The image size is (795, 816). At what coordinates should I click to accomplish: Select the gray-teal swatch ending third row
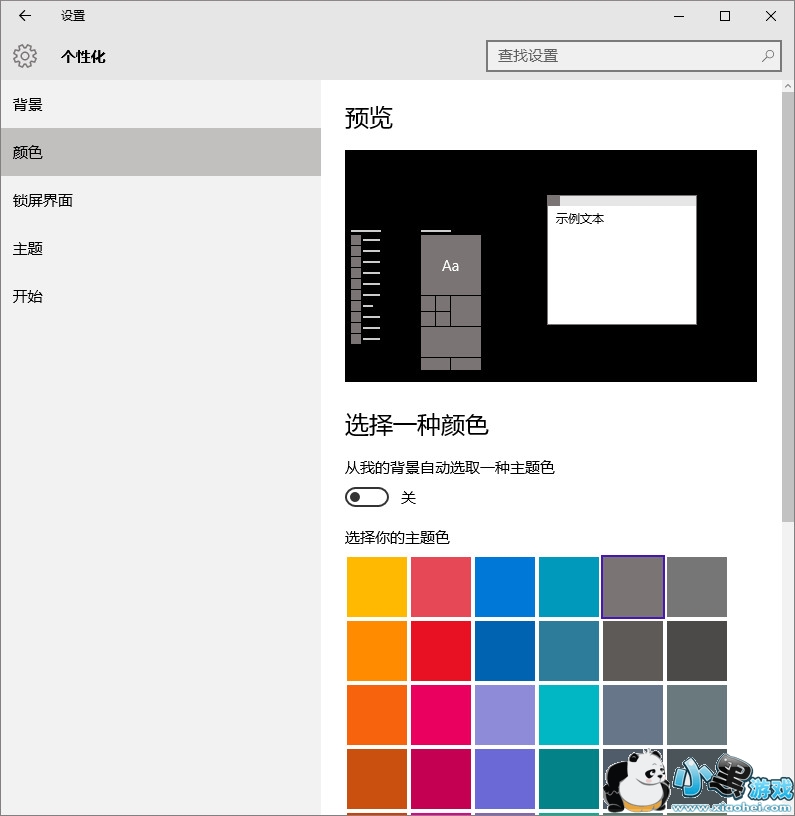pos(697,715)
